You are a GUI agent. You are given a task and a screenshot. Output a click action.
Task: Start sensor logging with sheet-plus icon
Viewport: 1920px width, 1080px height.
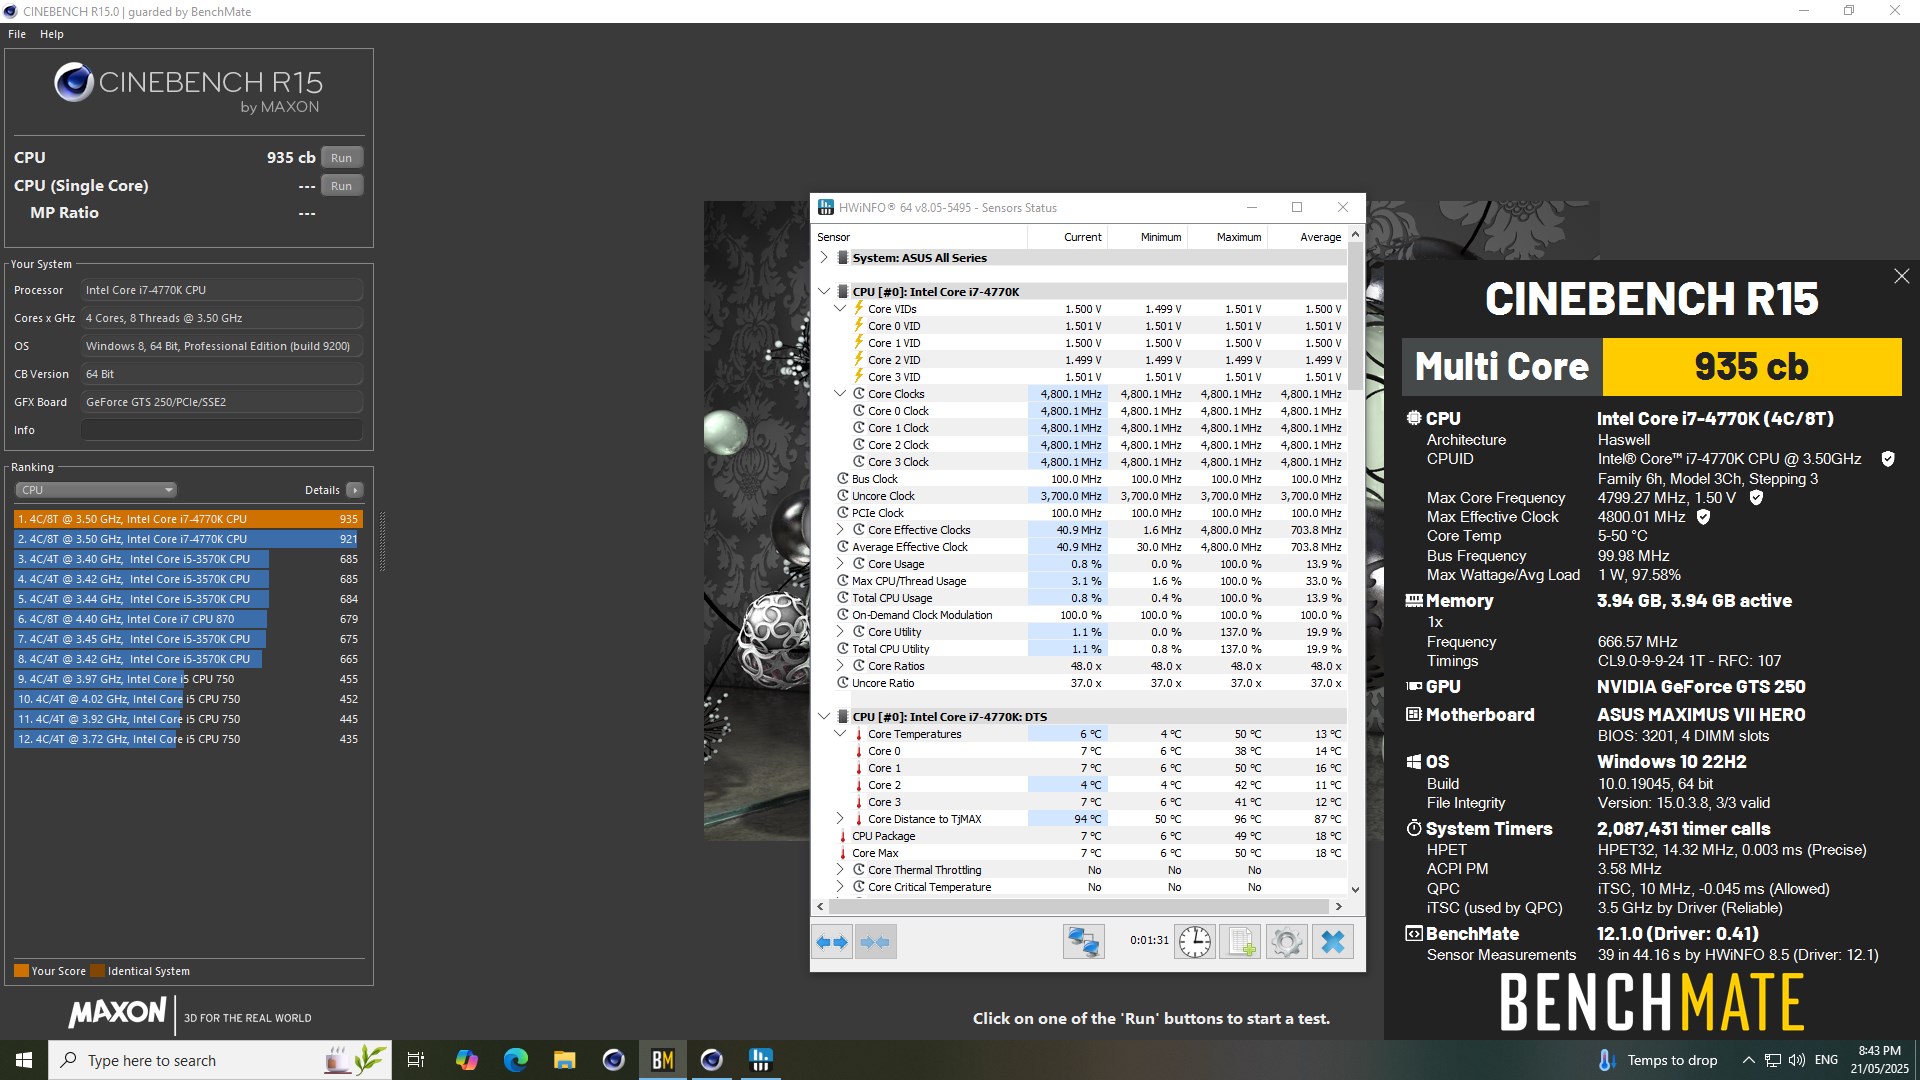[1241, 942]
